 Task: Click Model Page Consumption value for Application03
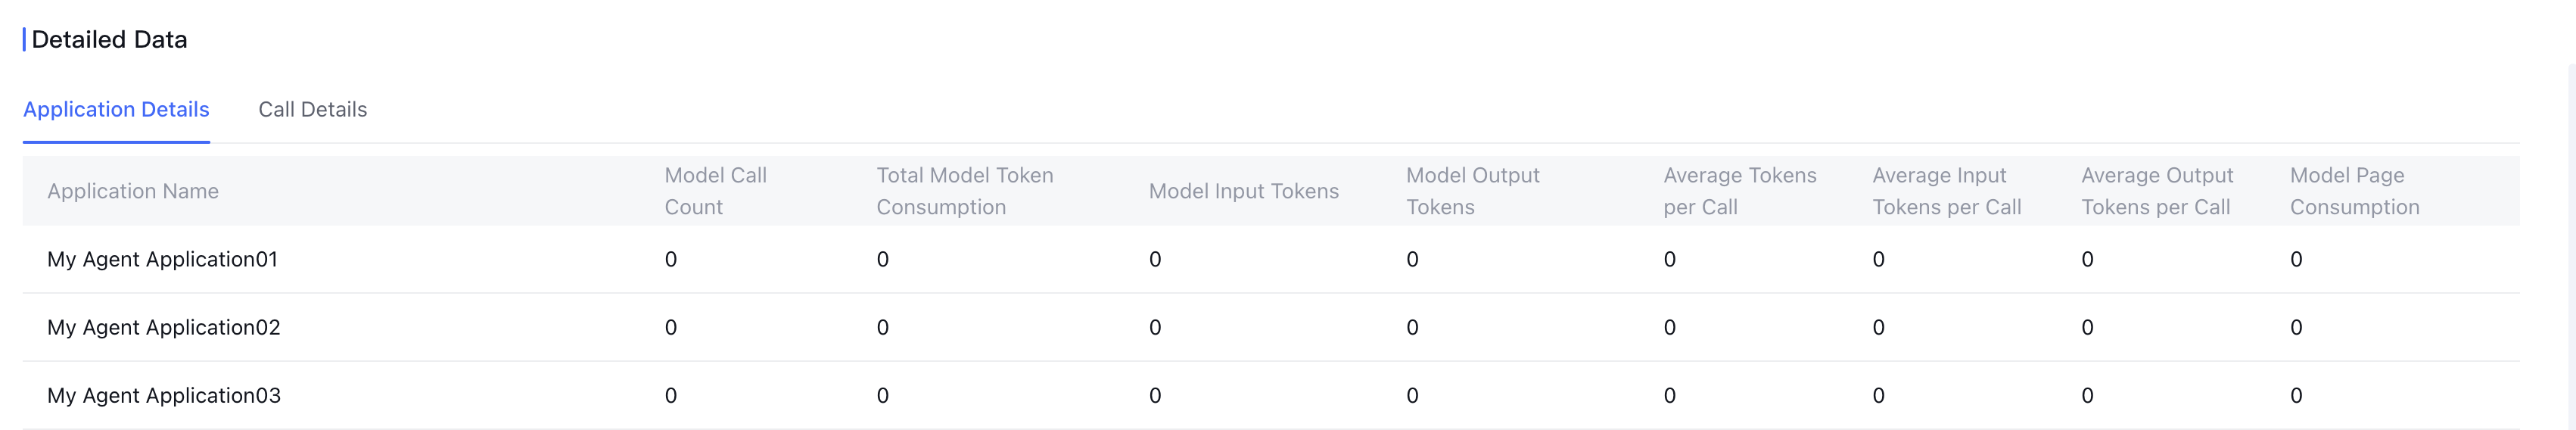coord(2296,395)
